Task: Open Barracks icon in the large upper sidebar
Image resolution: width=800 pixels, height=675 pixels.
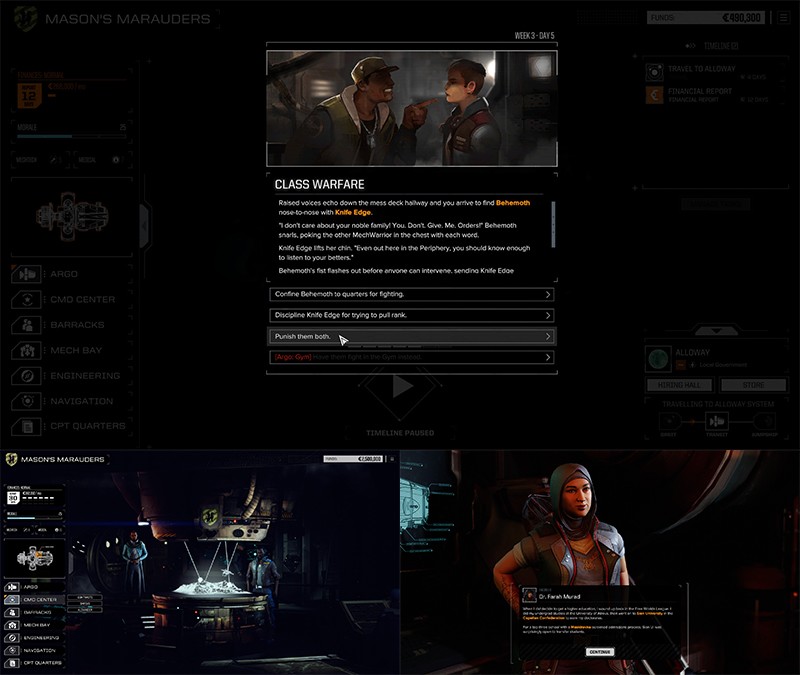Action: [x=27, y=325]
